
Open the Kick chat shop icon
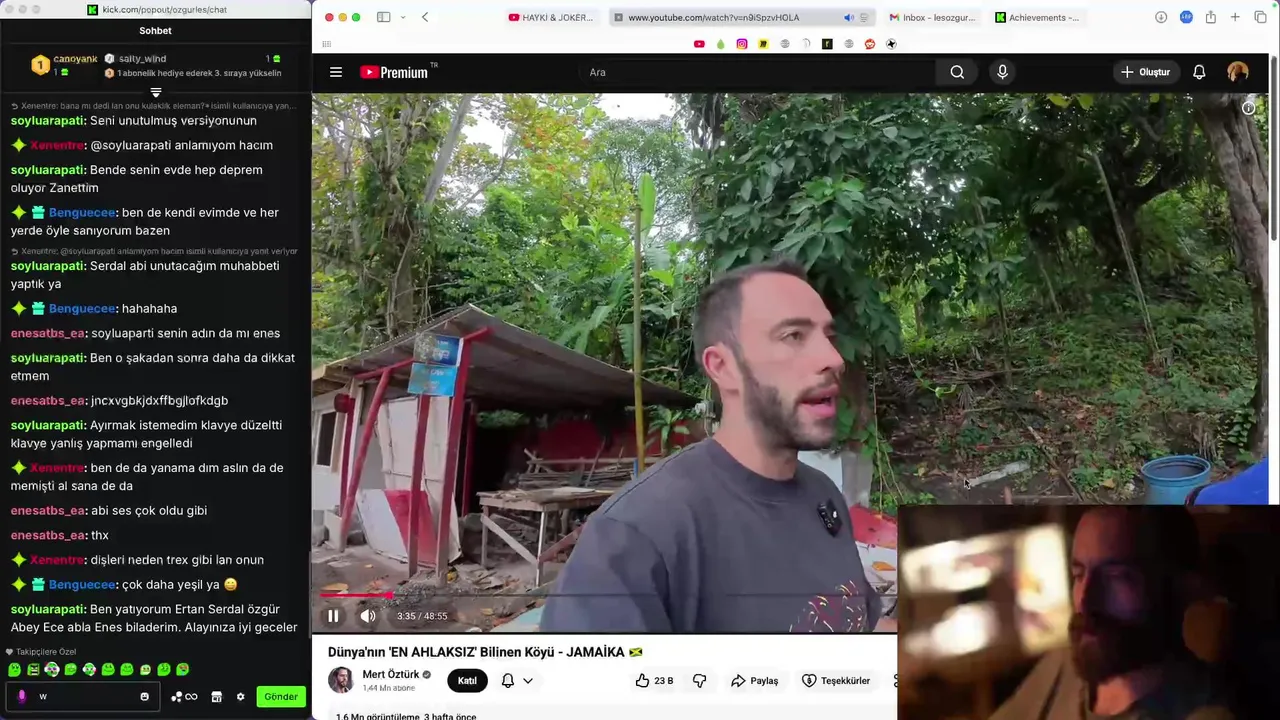pos(216,697)
